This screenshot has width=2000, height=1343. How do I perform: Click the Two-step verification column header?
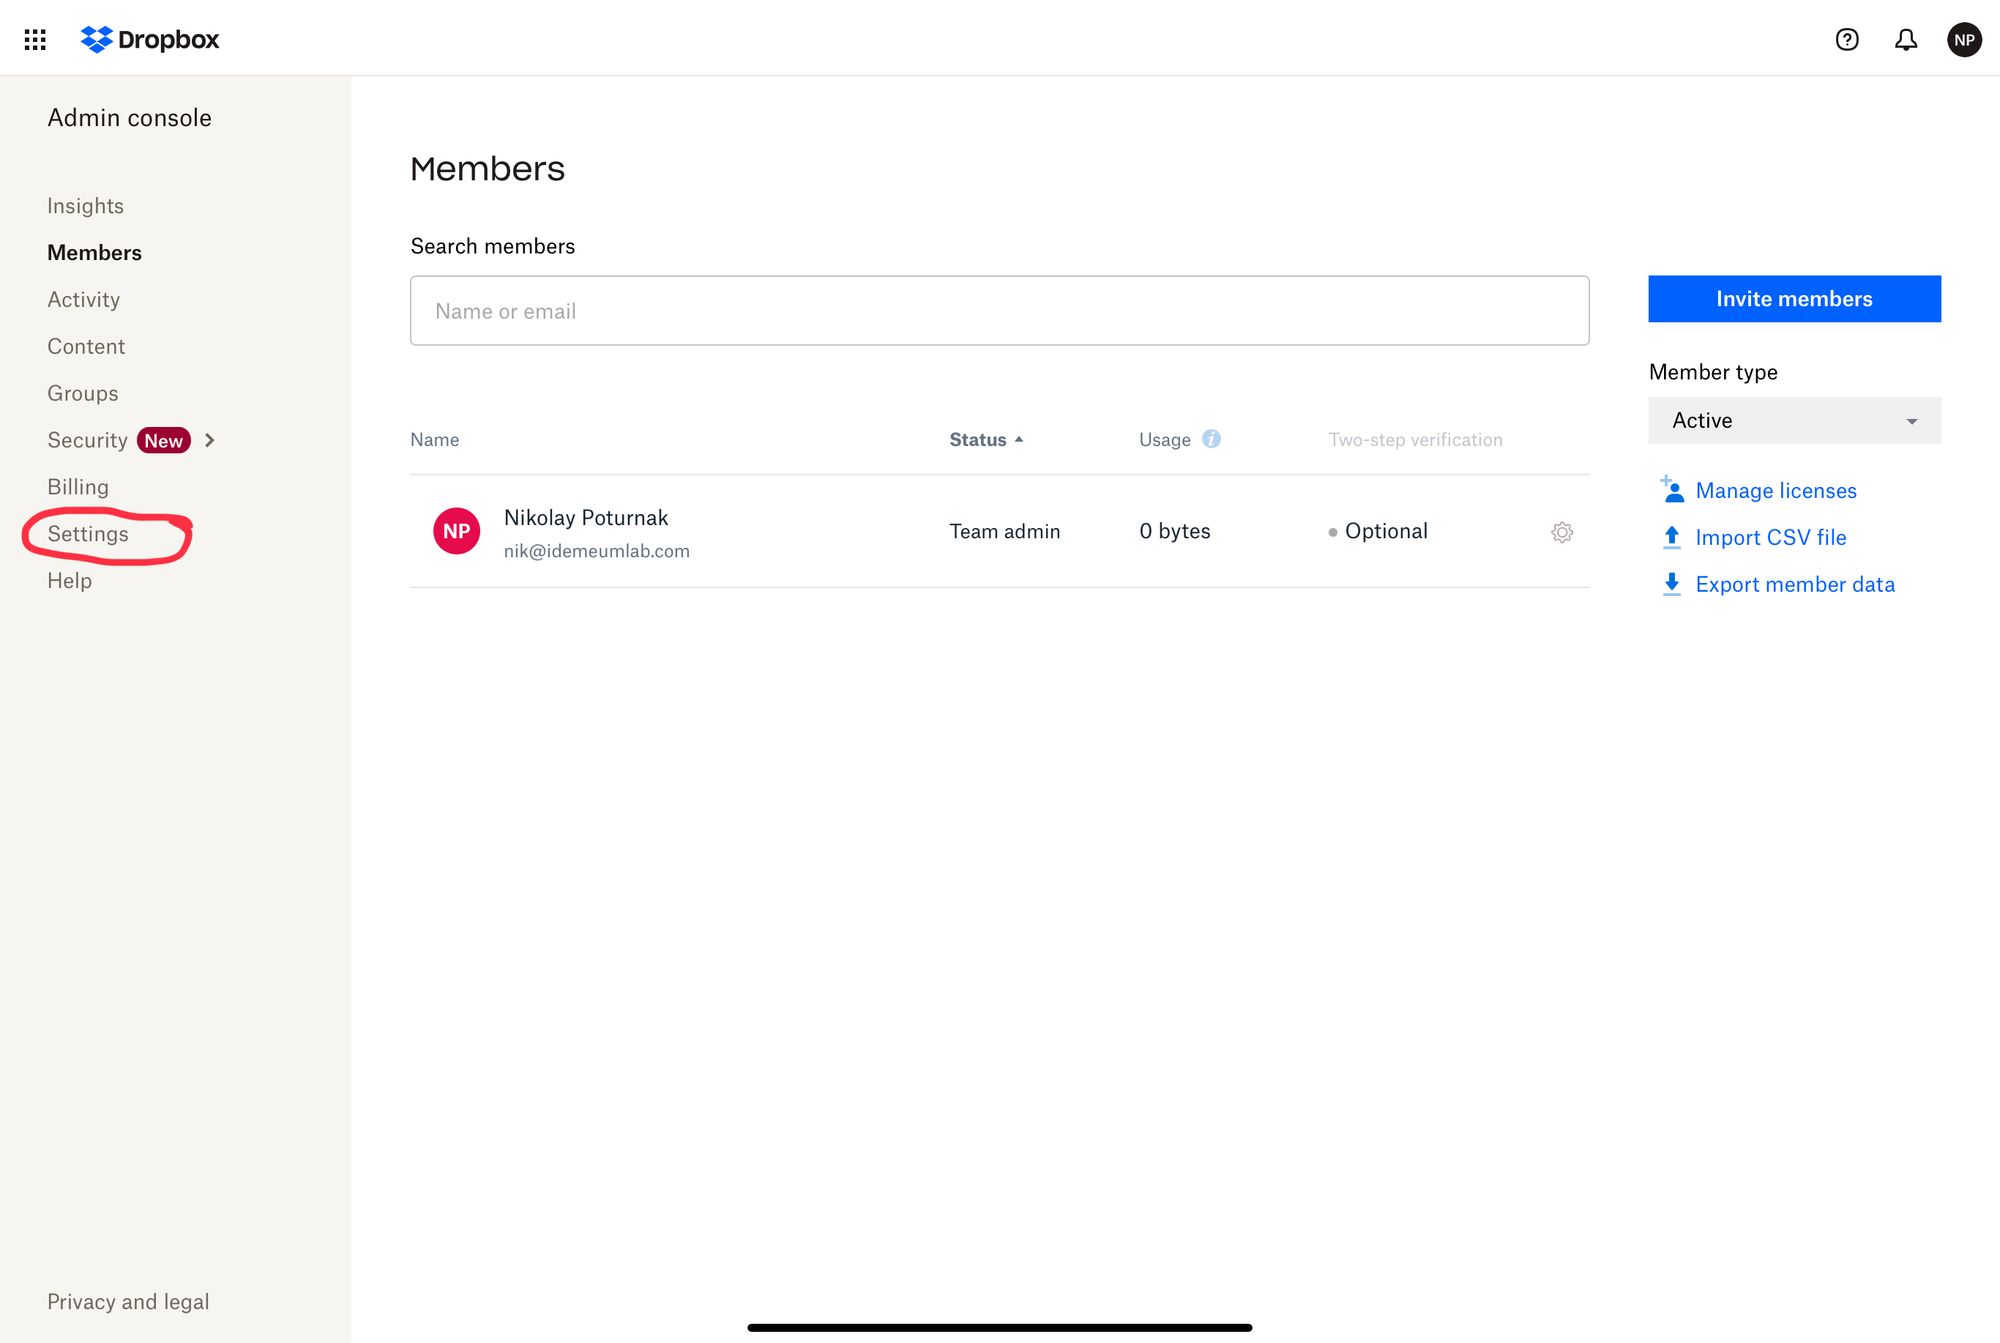click(1415, 439)
